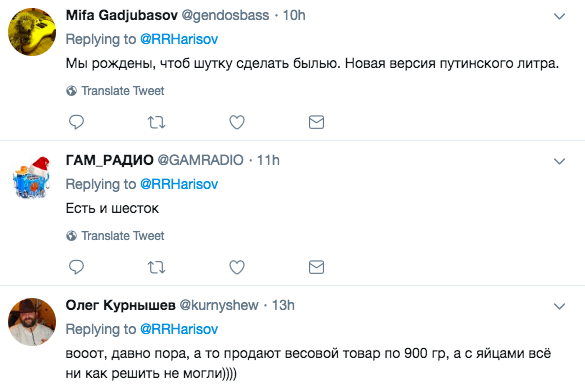Open @RRHarisov link in ГАМ_РАДИО's reply
585x386 pixels.
point(179,184)
